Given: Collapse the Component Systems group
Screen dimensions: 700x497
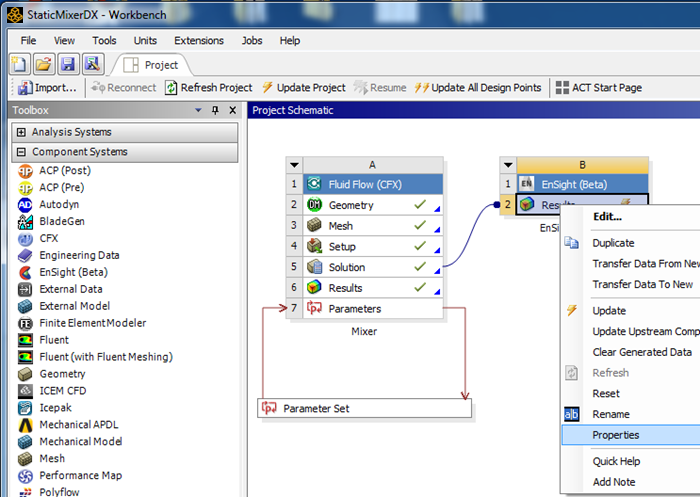Looking at the screenshot, I should coord(21,152).
